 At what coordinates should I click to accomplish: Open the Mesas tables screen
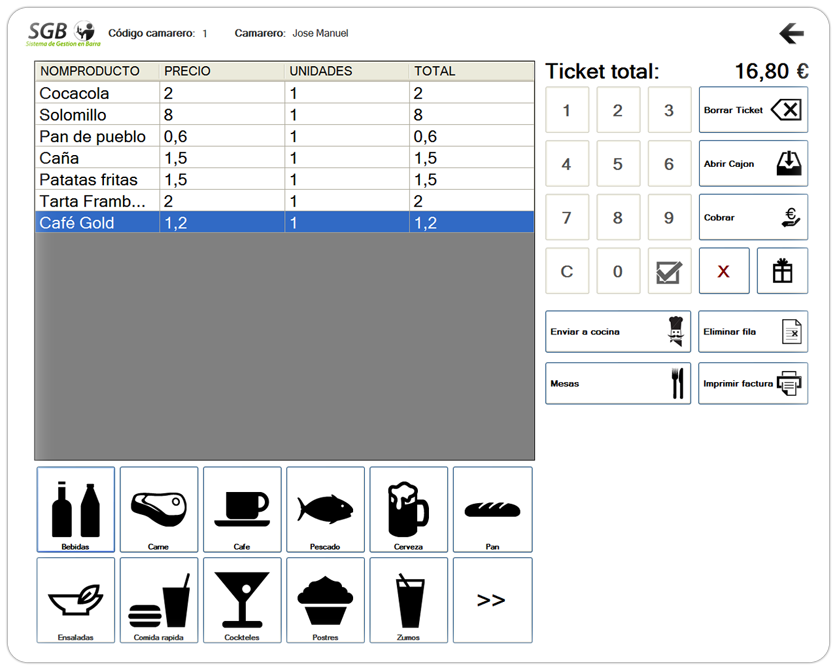(618, 383)
